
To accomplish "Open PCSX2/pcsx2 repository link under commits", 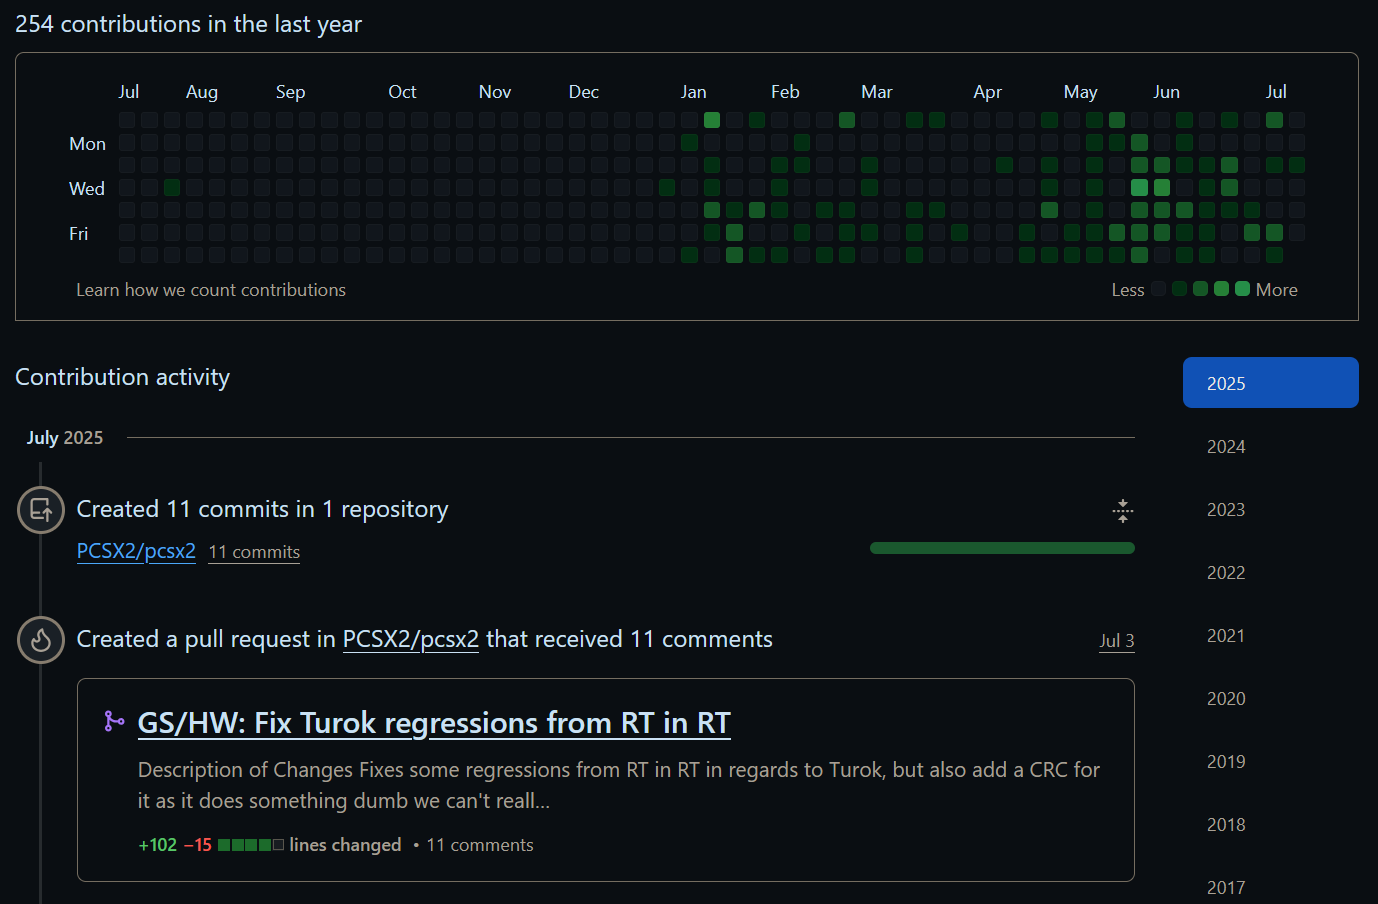I will [136, 551].
